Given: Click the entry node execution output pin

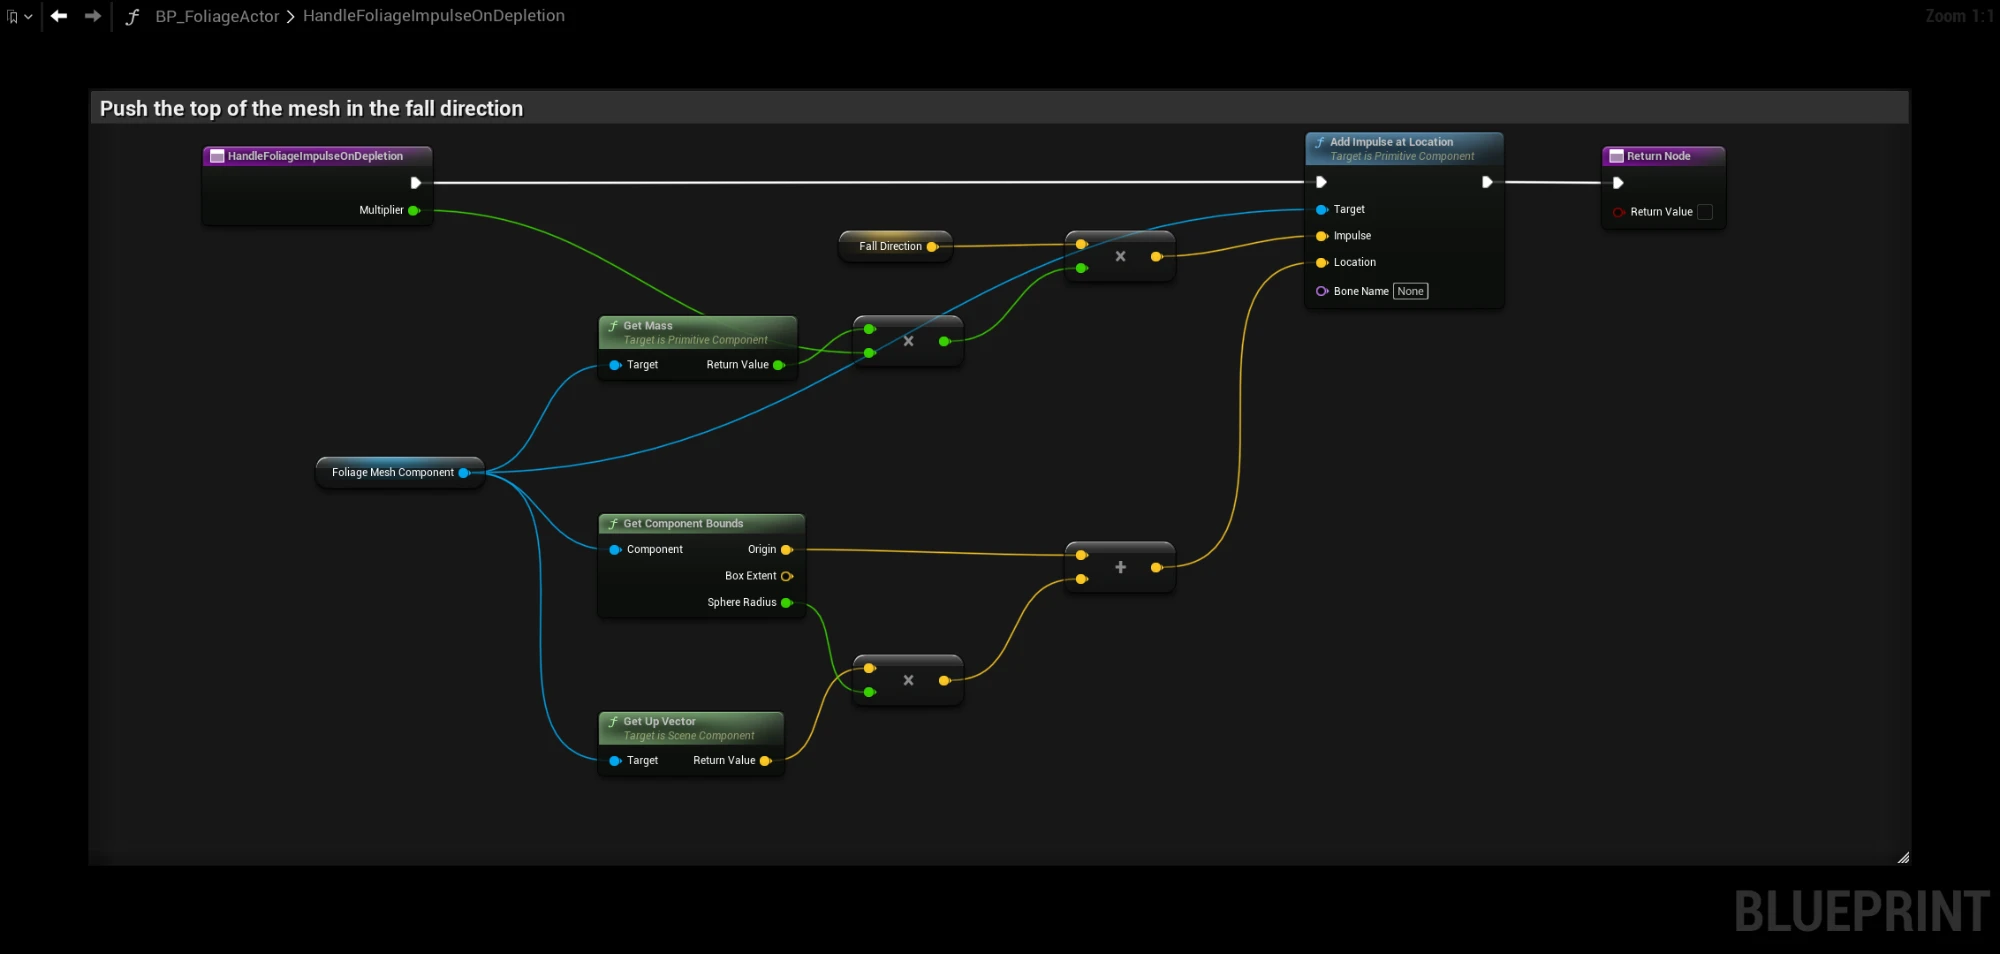Looking at the screenshot, I should [x=415, y=183].
